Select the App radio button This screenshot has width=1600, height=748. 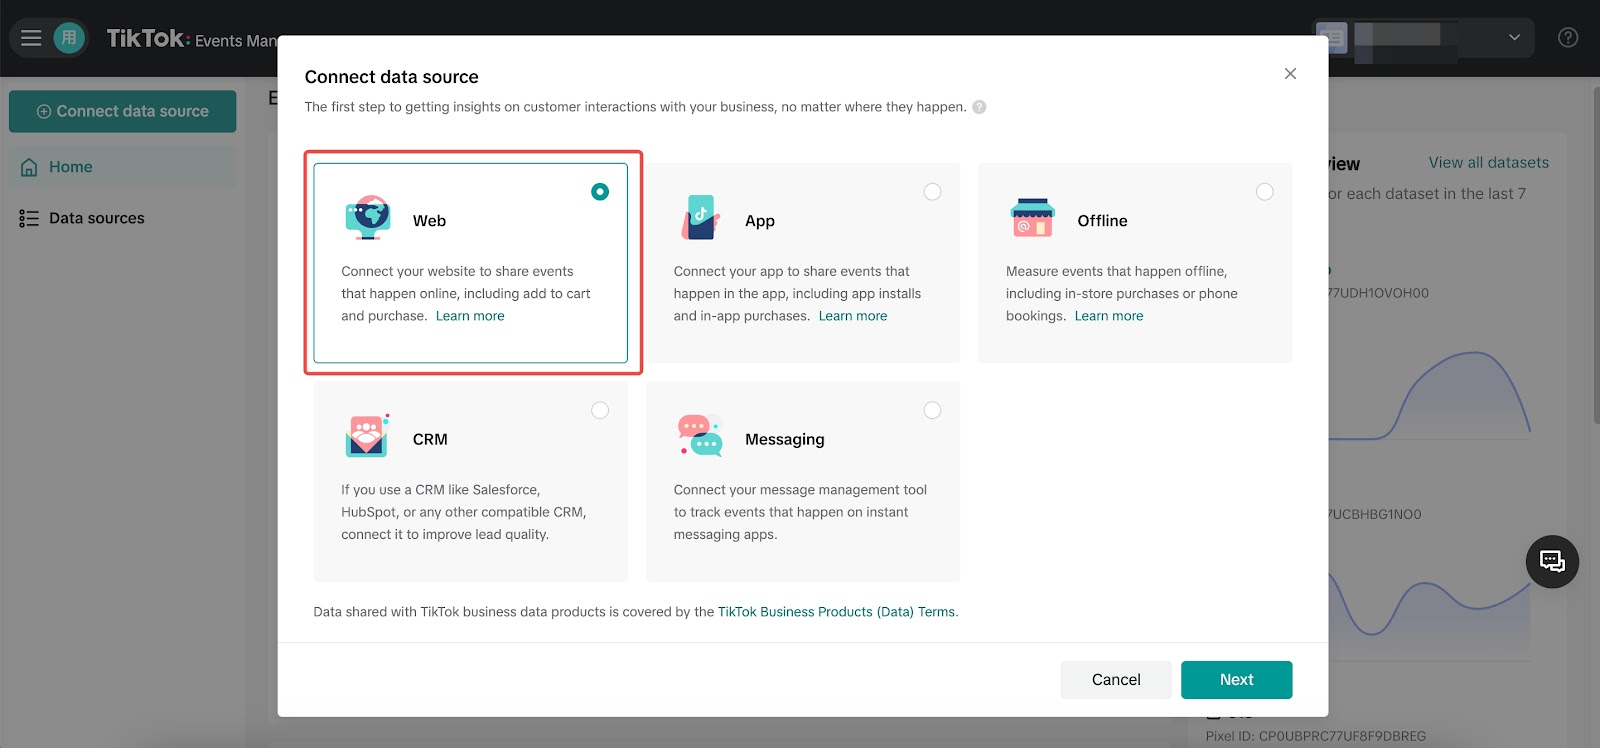tap(932, 191)
